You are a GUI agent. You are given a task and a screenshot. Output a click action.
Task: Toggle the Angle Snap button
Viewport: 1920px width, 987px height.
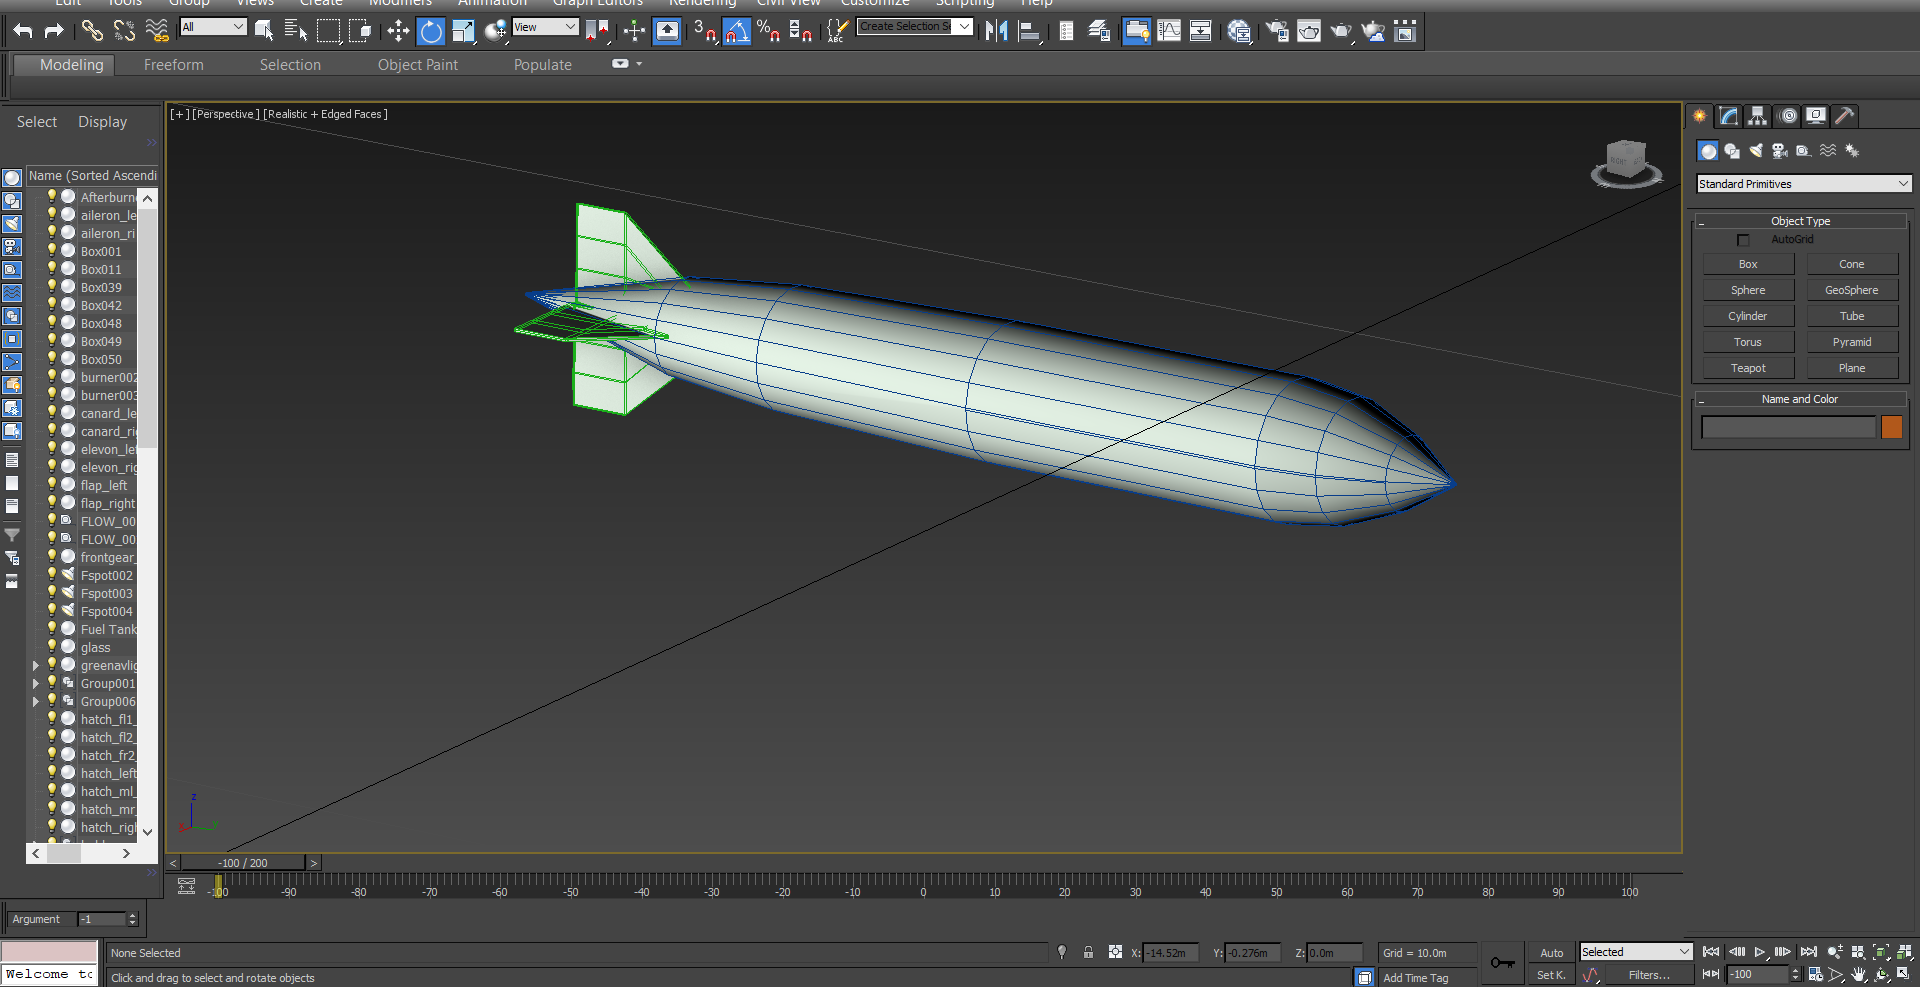coord(737,31)
